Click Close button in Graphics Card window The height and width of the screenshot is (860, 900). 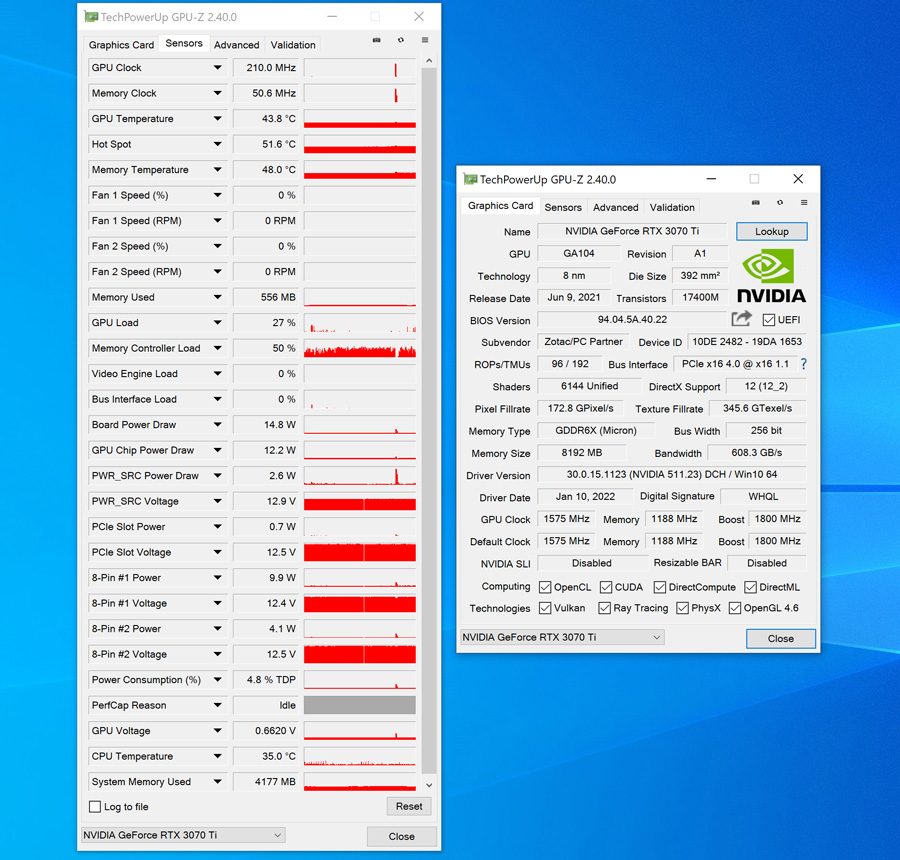coord(781,638)
